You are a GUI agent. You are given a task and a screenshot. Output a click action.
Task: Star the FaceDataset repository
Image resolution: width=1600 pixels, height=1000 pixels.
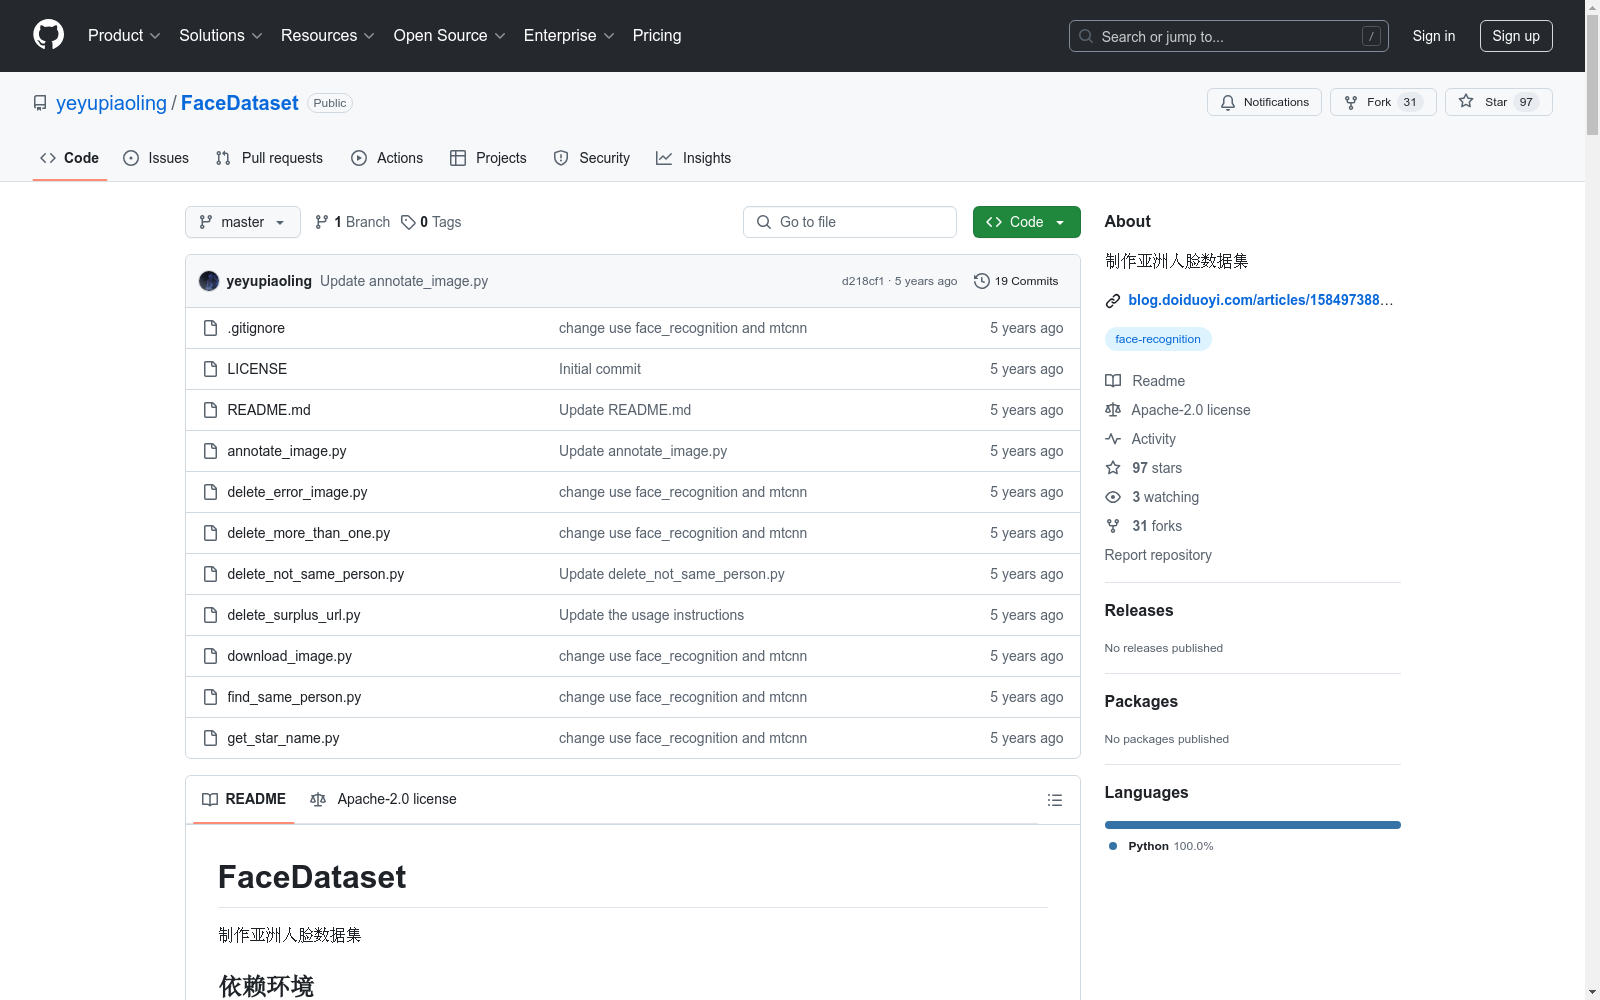(x=1498, y=102)
